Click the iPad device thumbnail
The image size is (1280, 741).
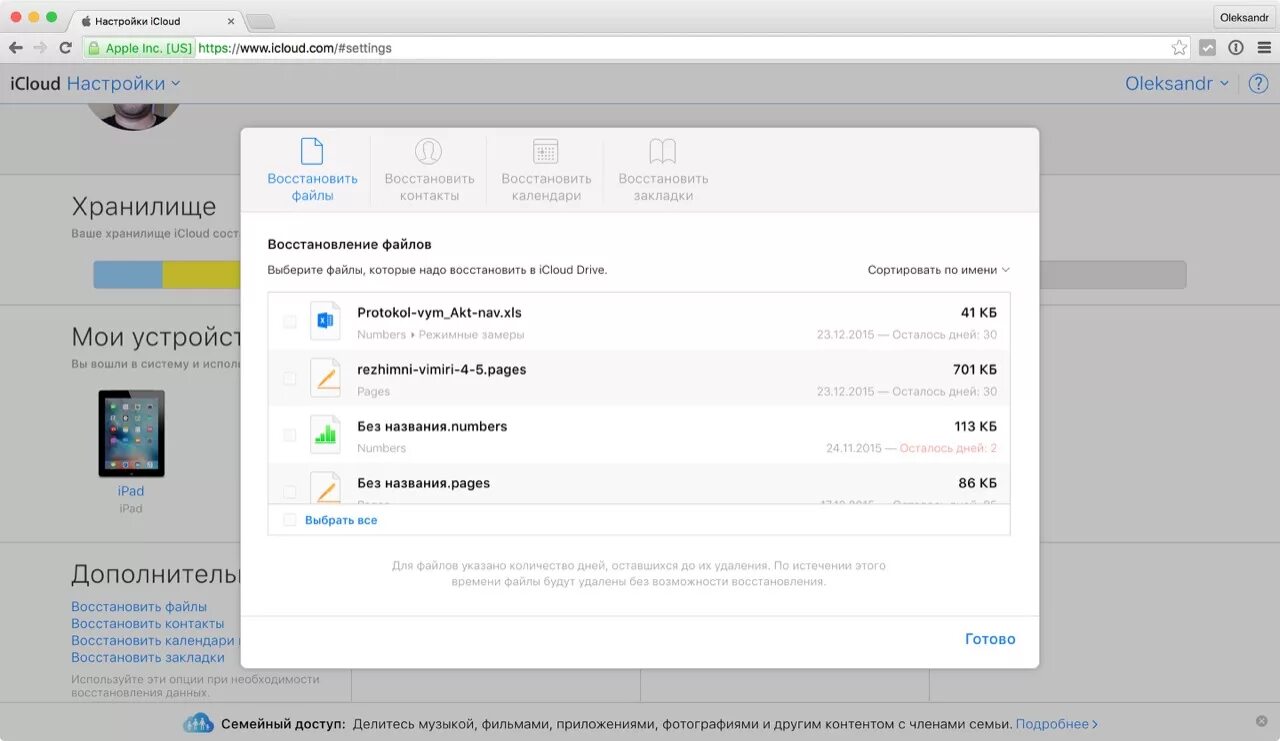131,433
